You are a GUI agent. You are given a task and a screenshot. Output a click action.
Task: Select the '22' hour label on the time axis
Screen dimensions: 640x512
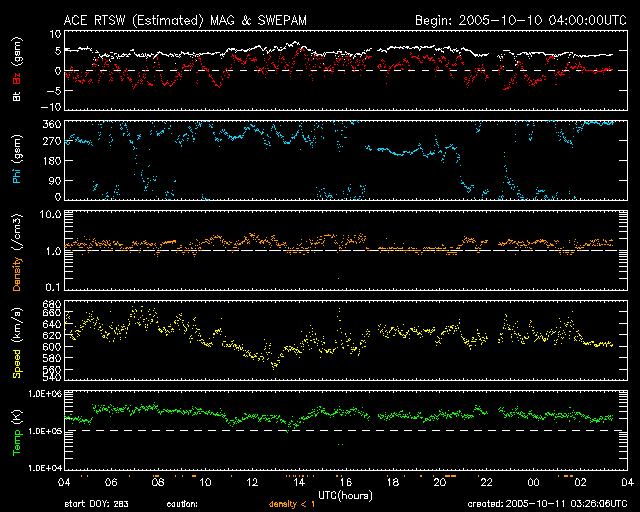click(x=487, y=483)
